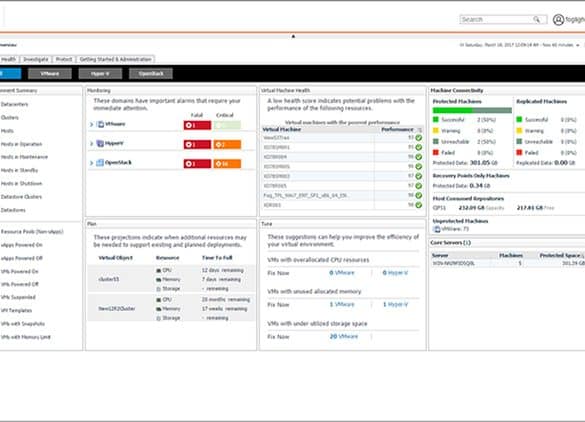Select VMs with Memory Limit entry
585x422 pixels.
point(26,337)
